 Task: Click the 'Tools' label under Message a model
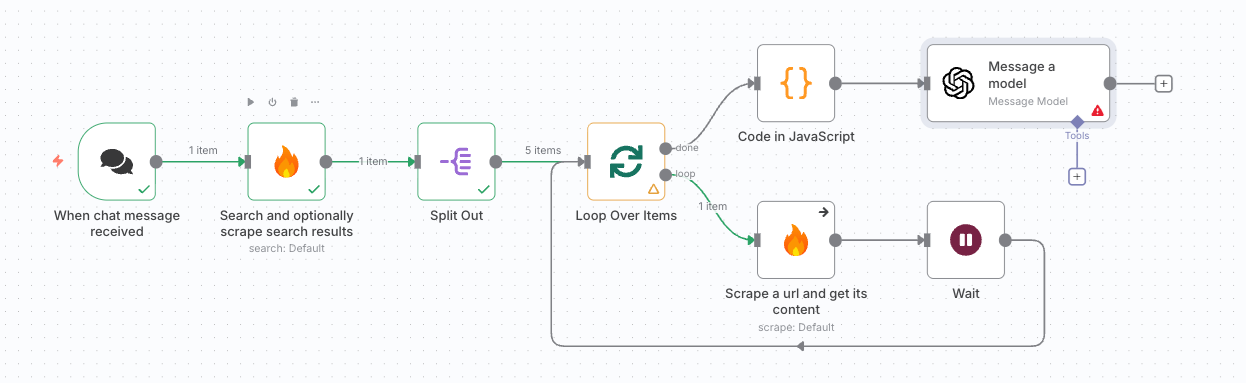pos(1077,136)
